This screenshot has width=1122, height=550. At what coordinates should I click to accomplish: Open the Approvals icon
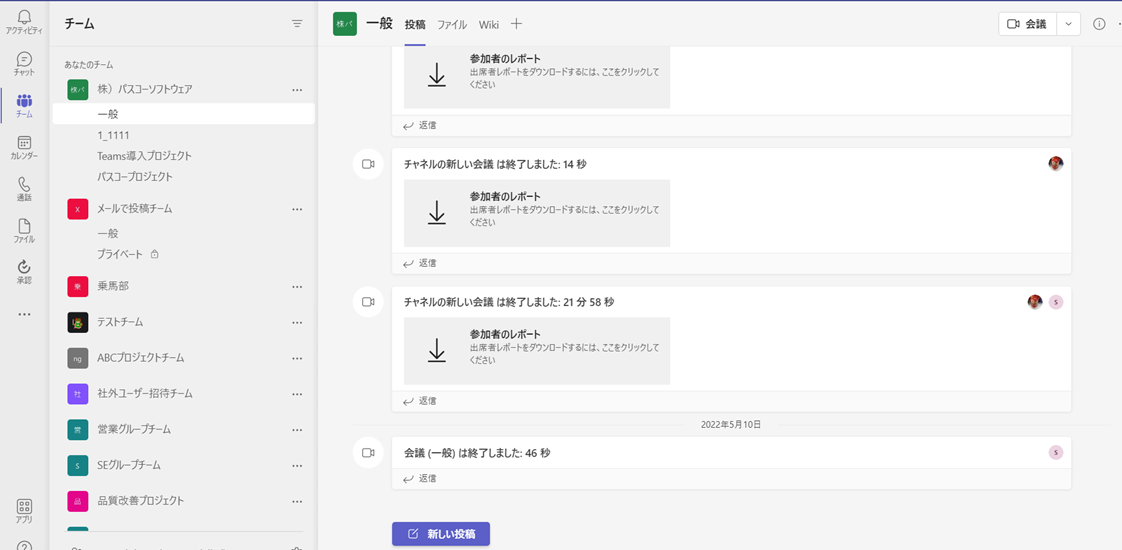(24, 272)
